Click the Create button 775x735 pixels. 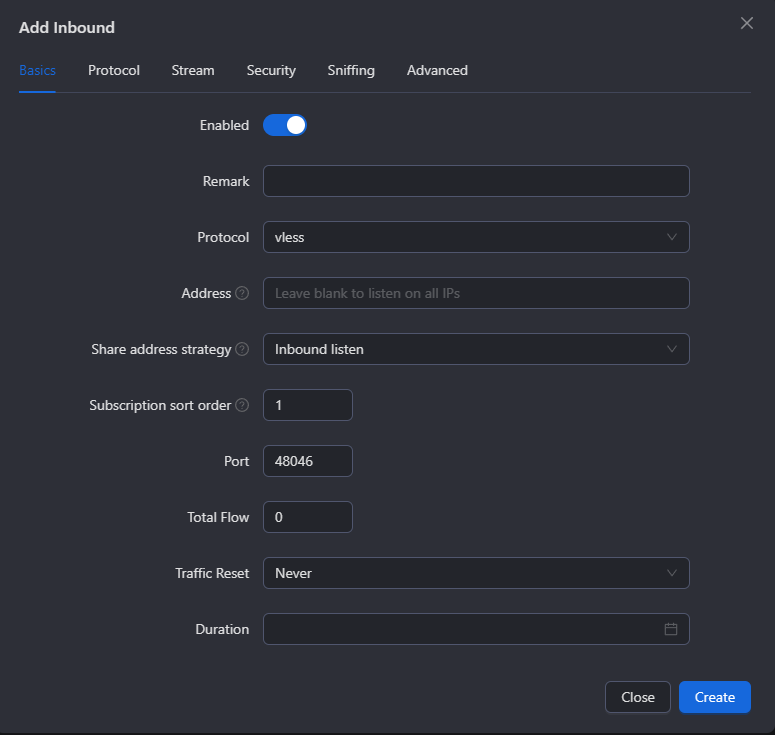715,697
